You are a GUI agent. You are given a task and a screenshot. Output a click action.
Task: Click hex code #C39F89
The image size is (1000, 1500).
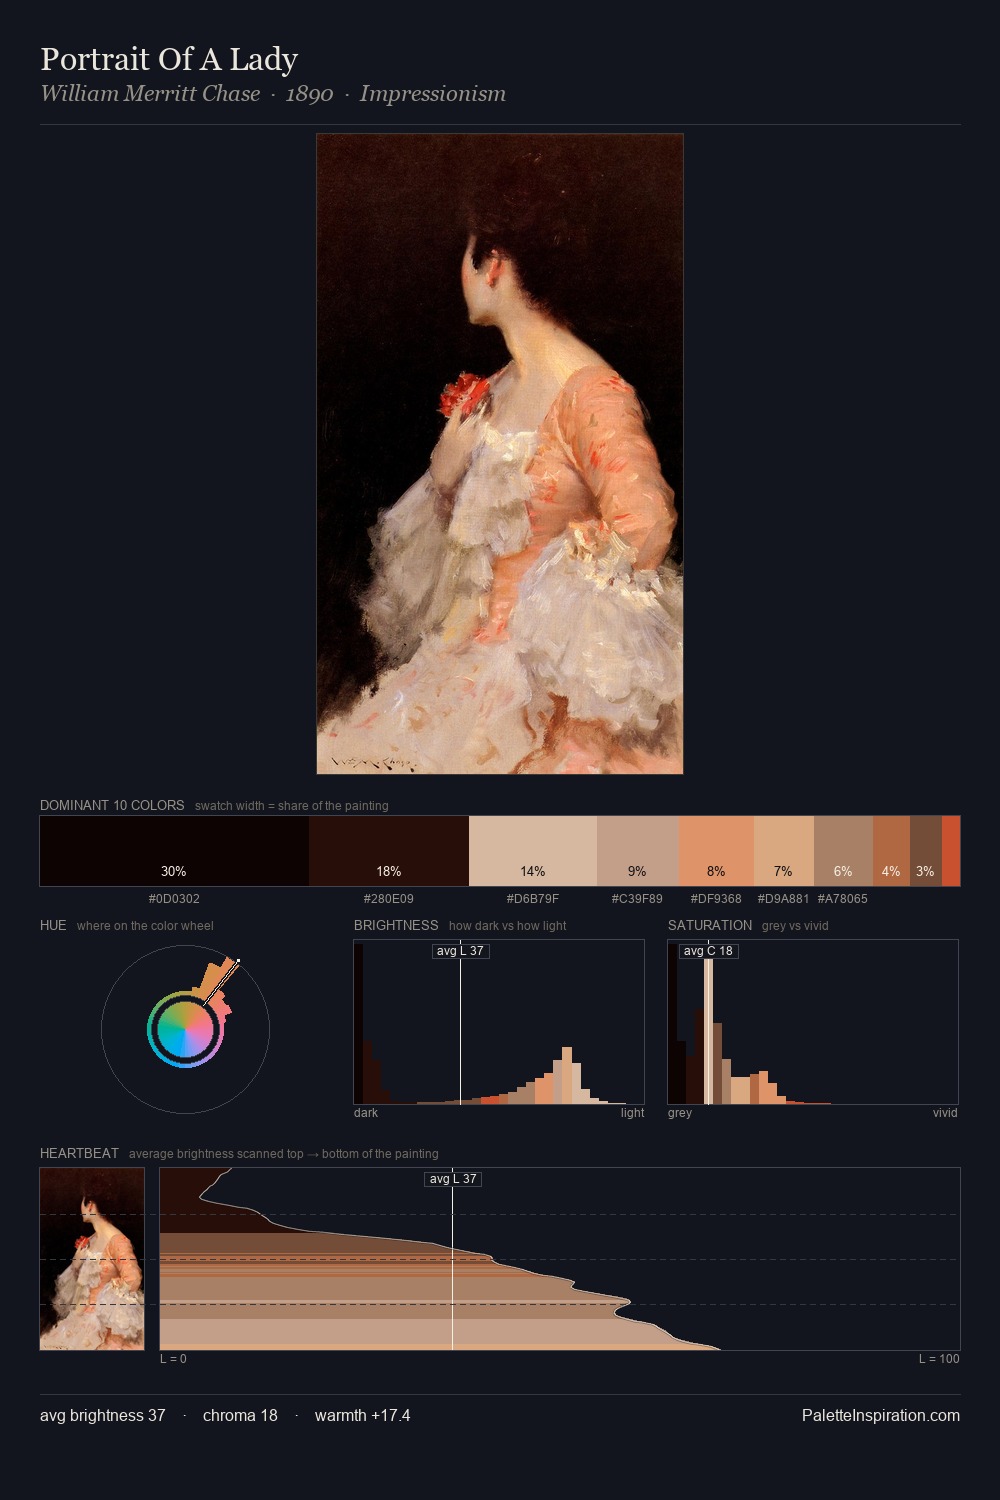tap(637, 899)
